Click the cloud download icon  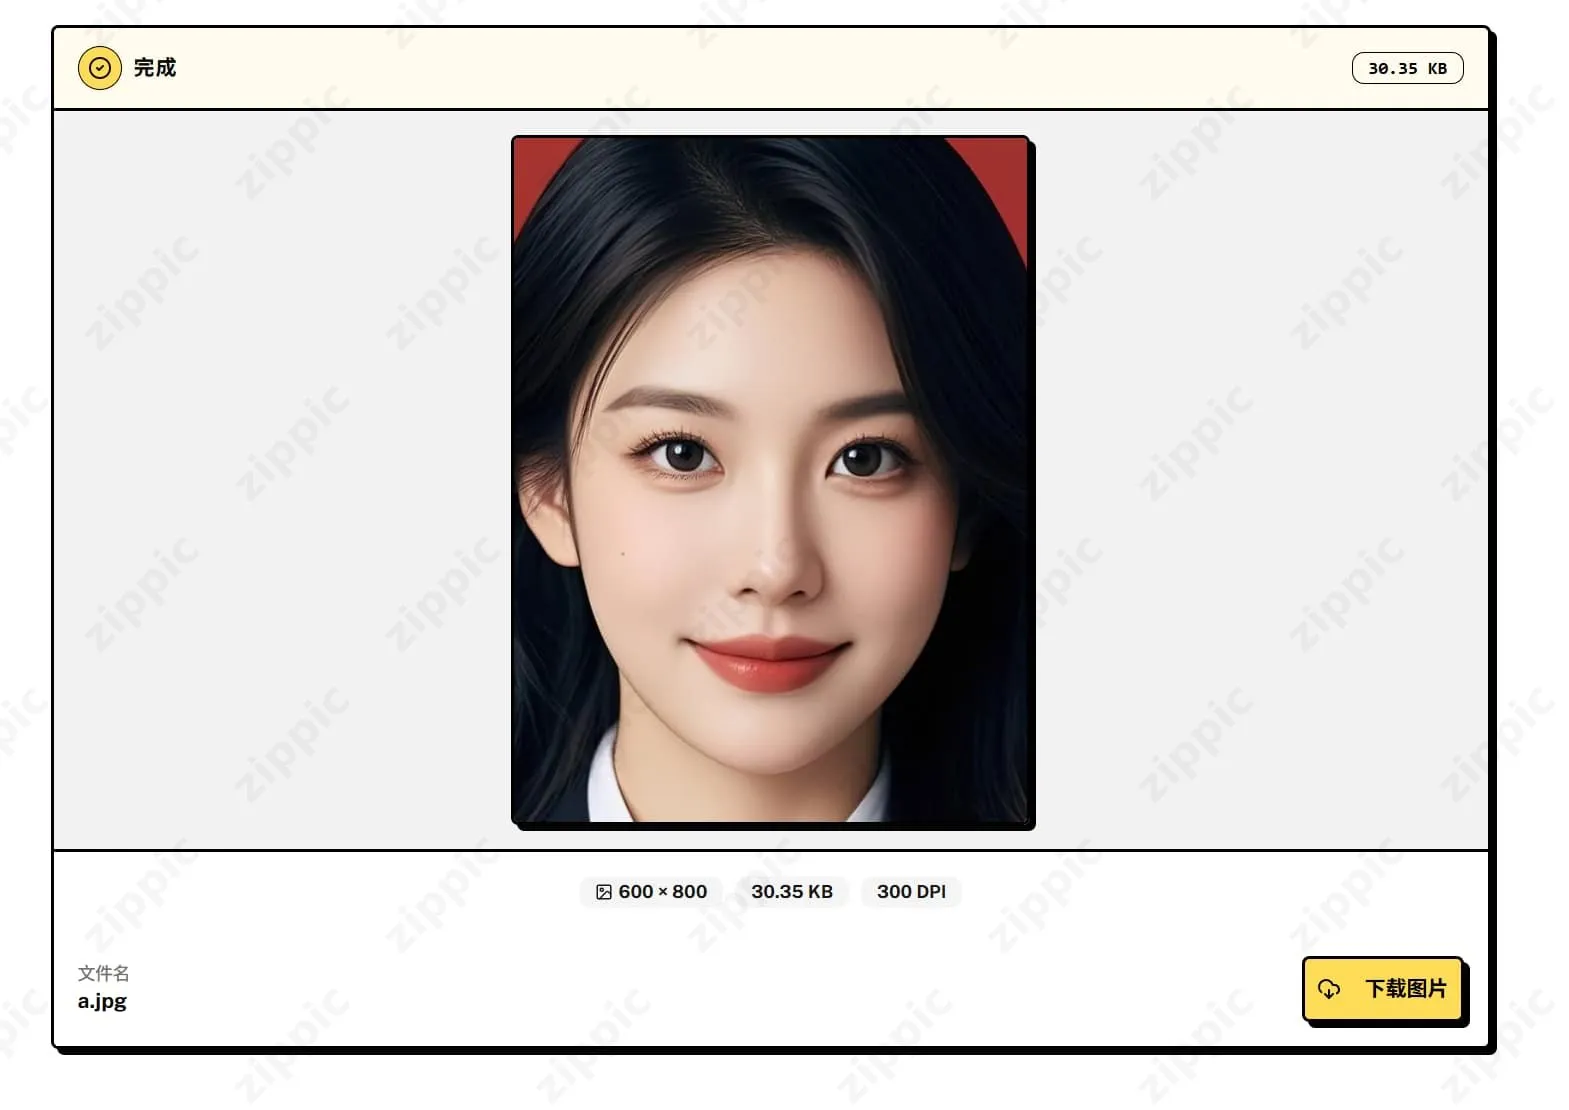1329,989
